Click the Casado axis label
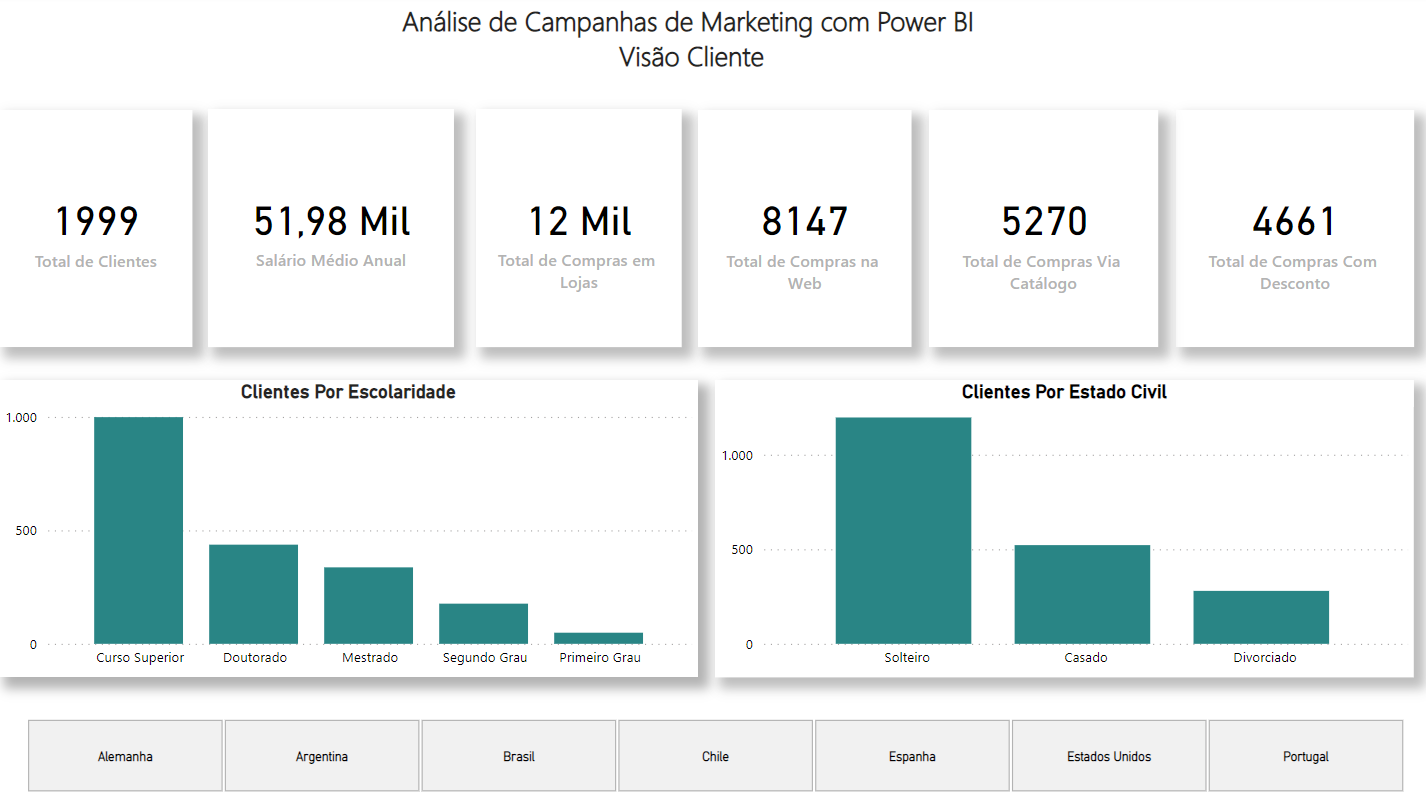 pyautogui.click(x=1086, y=658)
